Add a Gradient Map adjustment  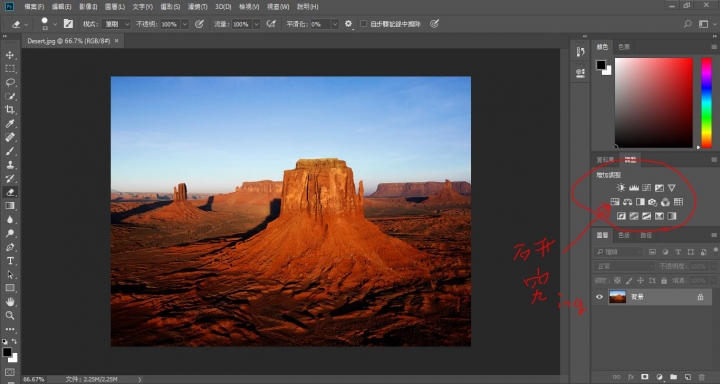pyautogui.click(x=672, y=216)
